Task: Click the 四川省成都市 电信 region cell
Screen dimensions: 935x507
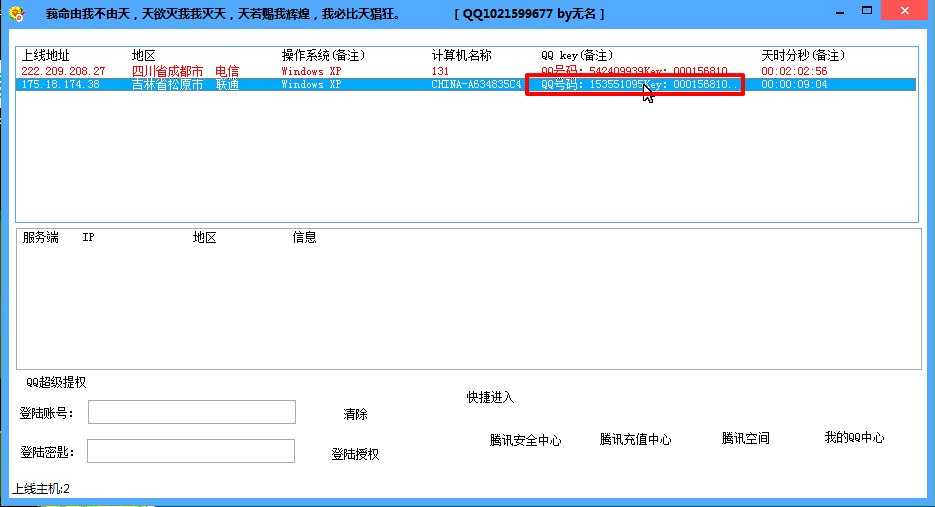Action: (185, 71)
